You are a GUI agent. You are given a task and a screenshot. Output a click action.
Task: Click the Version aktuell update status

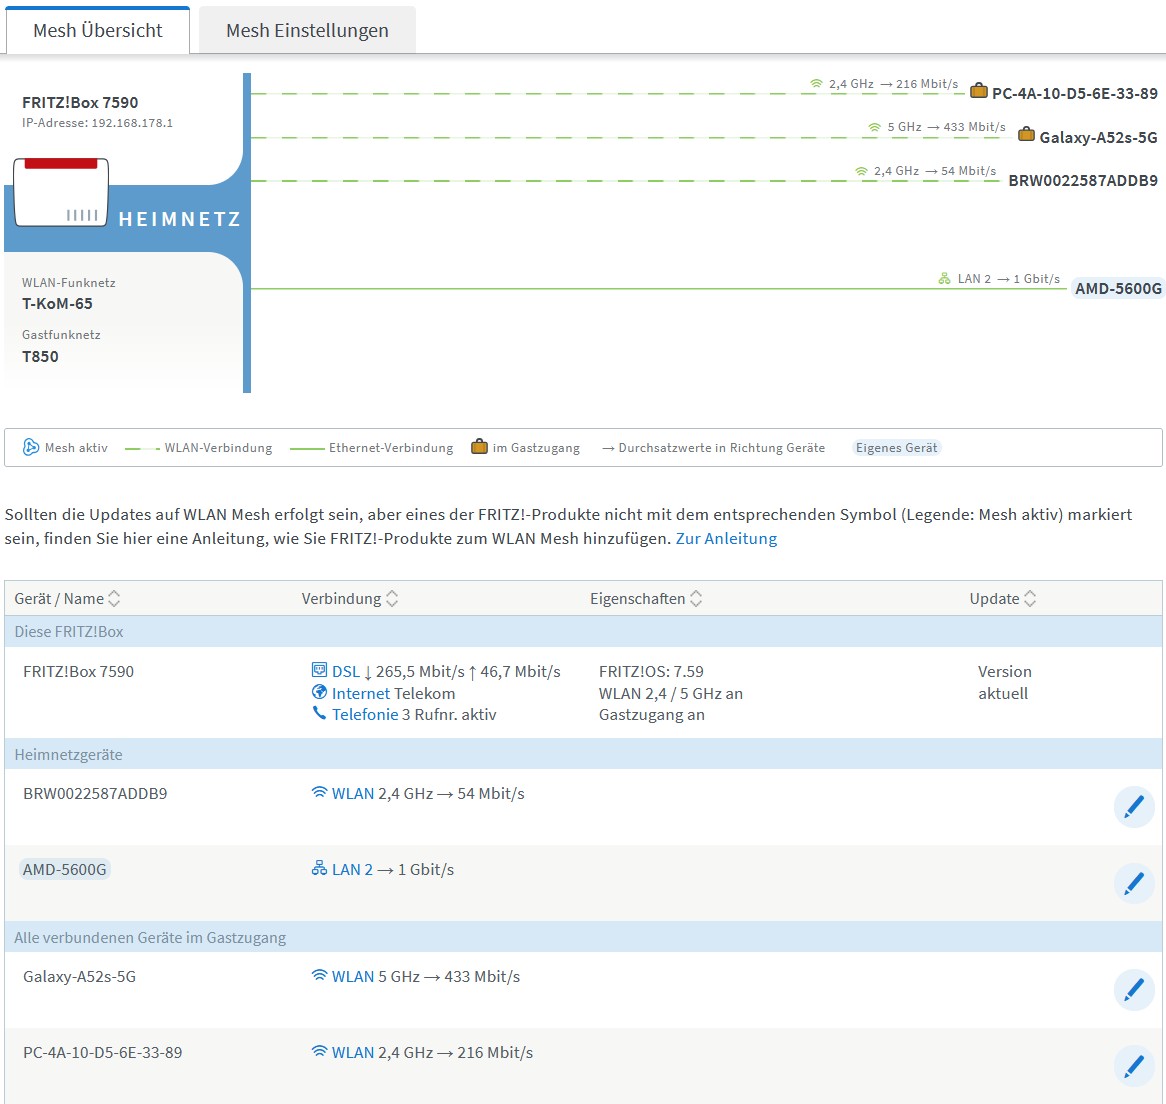(1004, 682)
